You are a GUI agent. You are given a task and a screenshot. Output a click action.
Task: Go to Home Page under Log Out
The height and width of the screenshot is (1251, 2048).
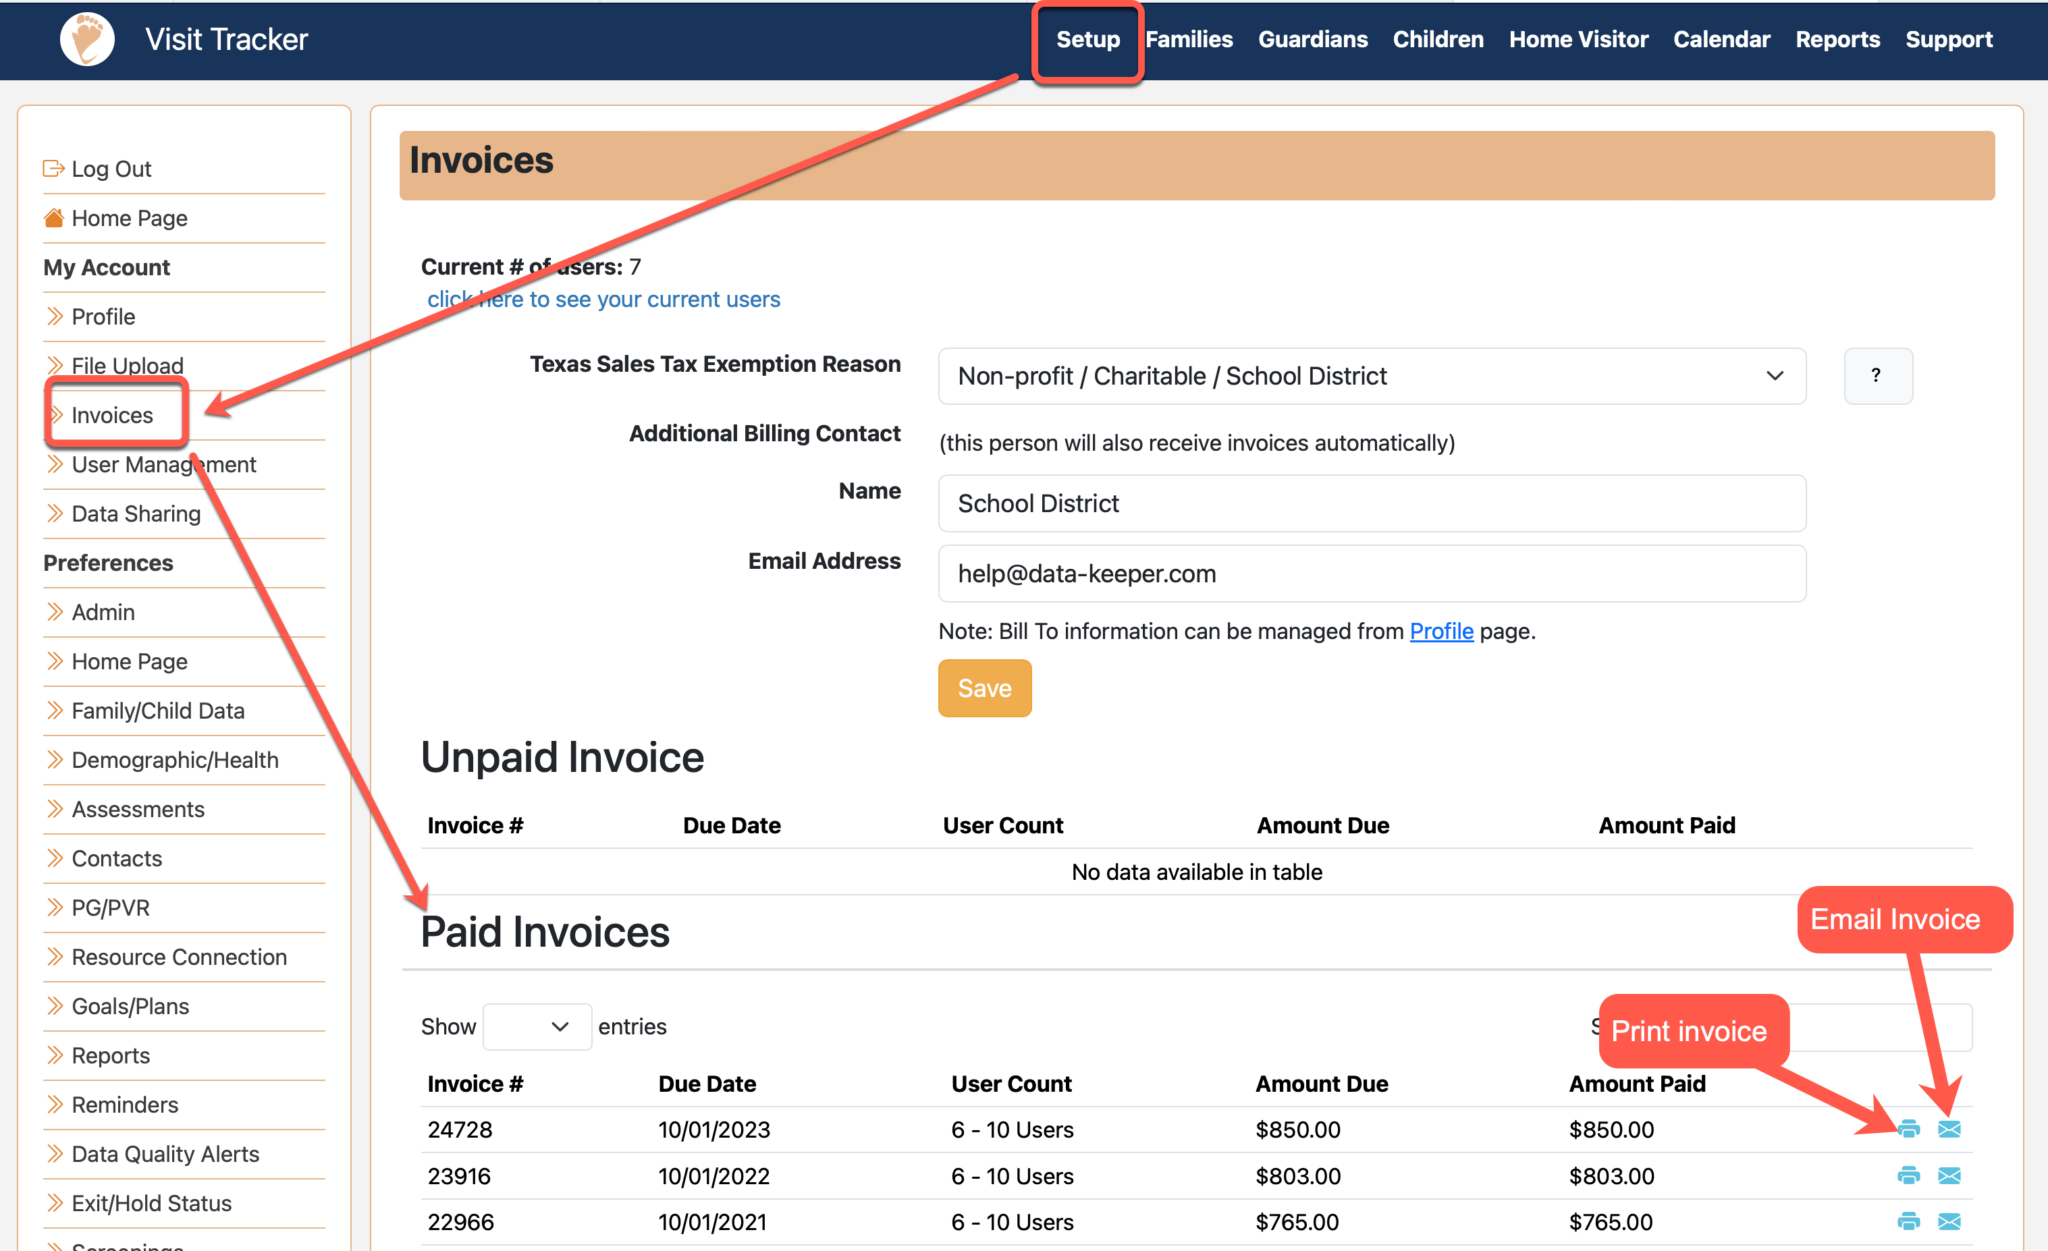point(129,217)
